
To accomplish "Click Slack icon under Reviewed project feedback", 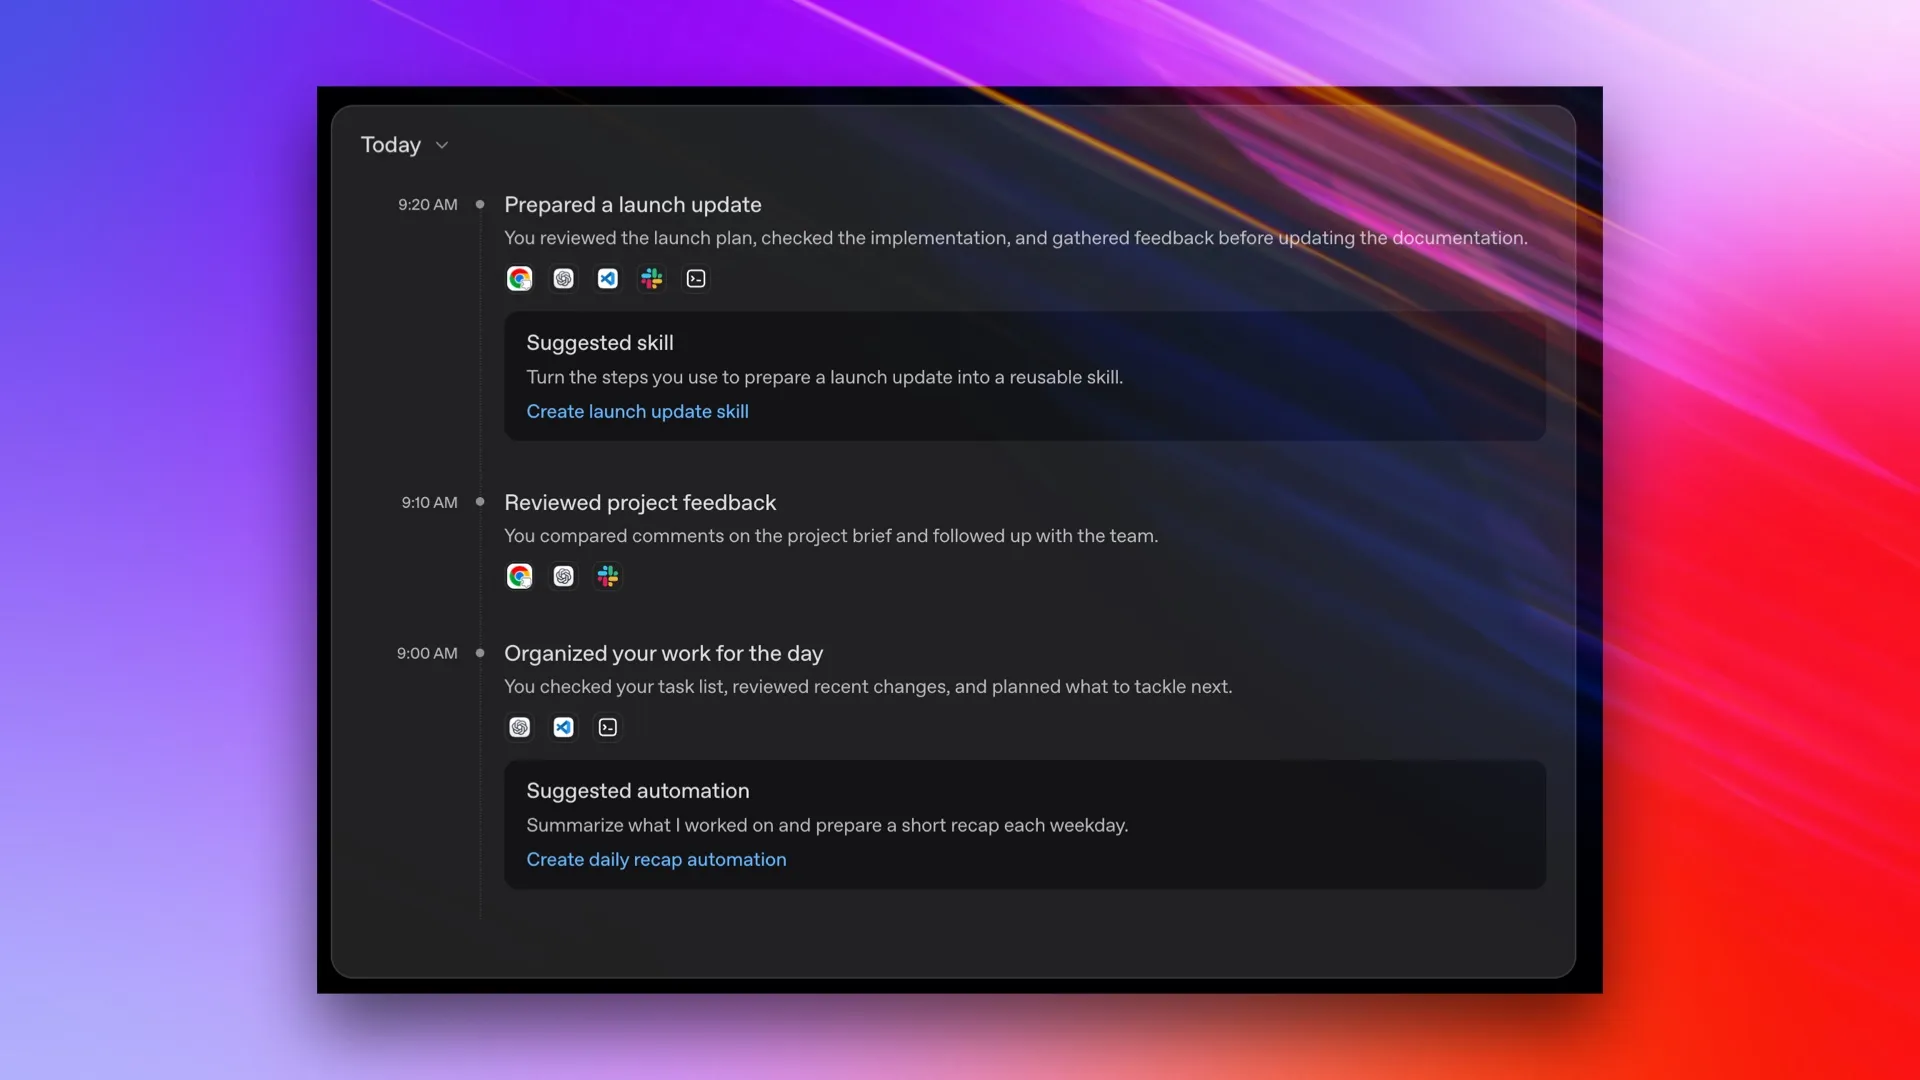I will [608, 576].
